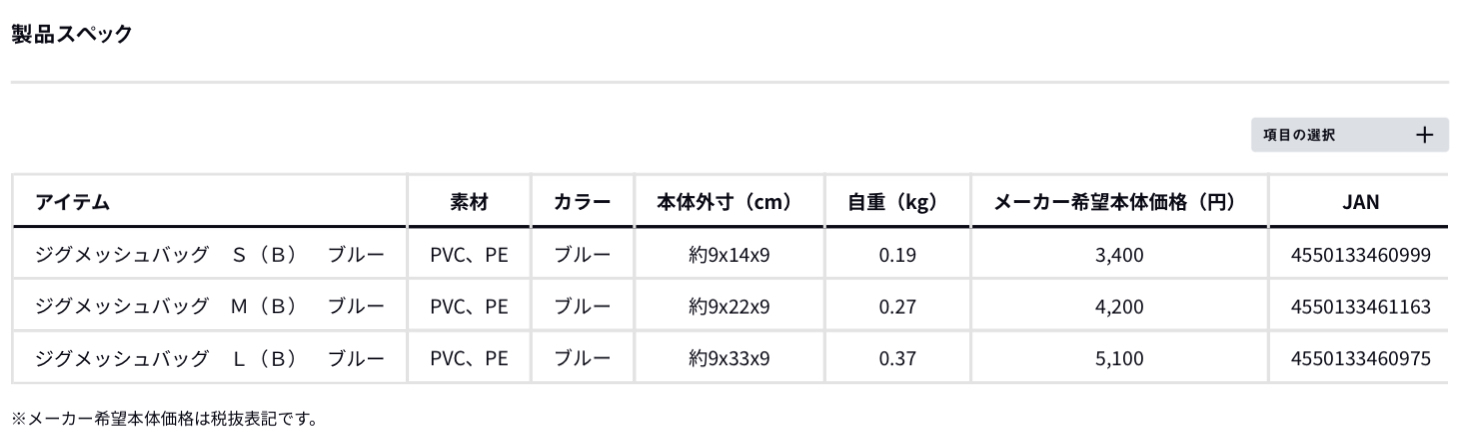Click JAN code 4550133461163
The width and height of the screenshot is (1465, 440).
point(1360,306)
